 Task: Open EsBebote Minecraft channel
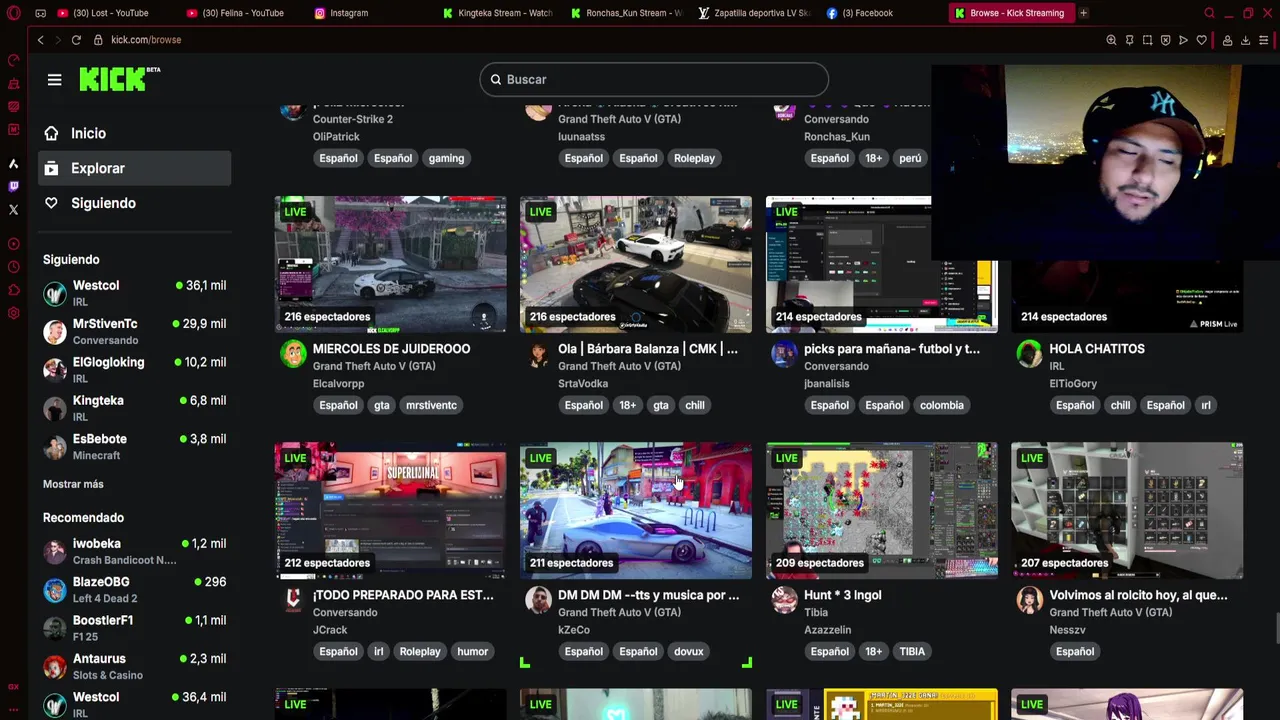pos(135,446)
